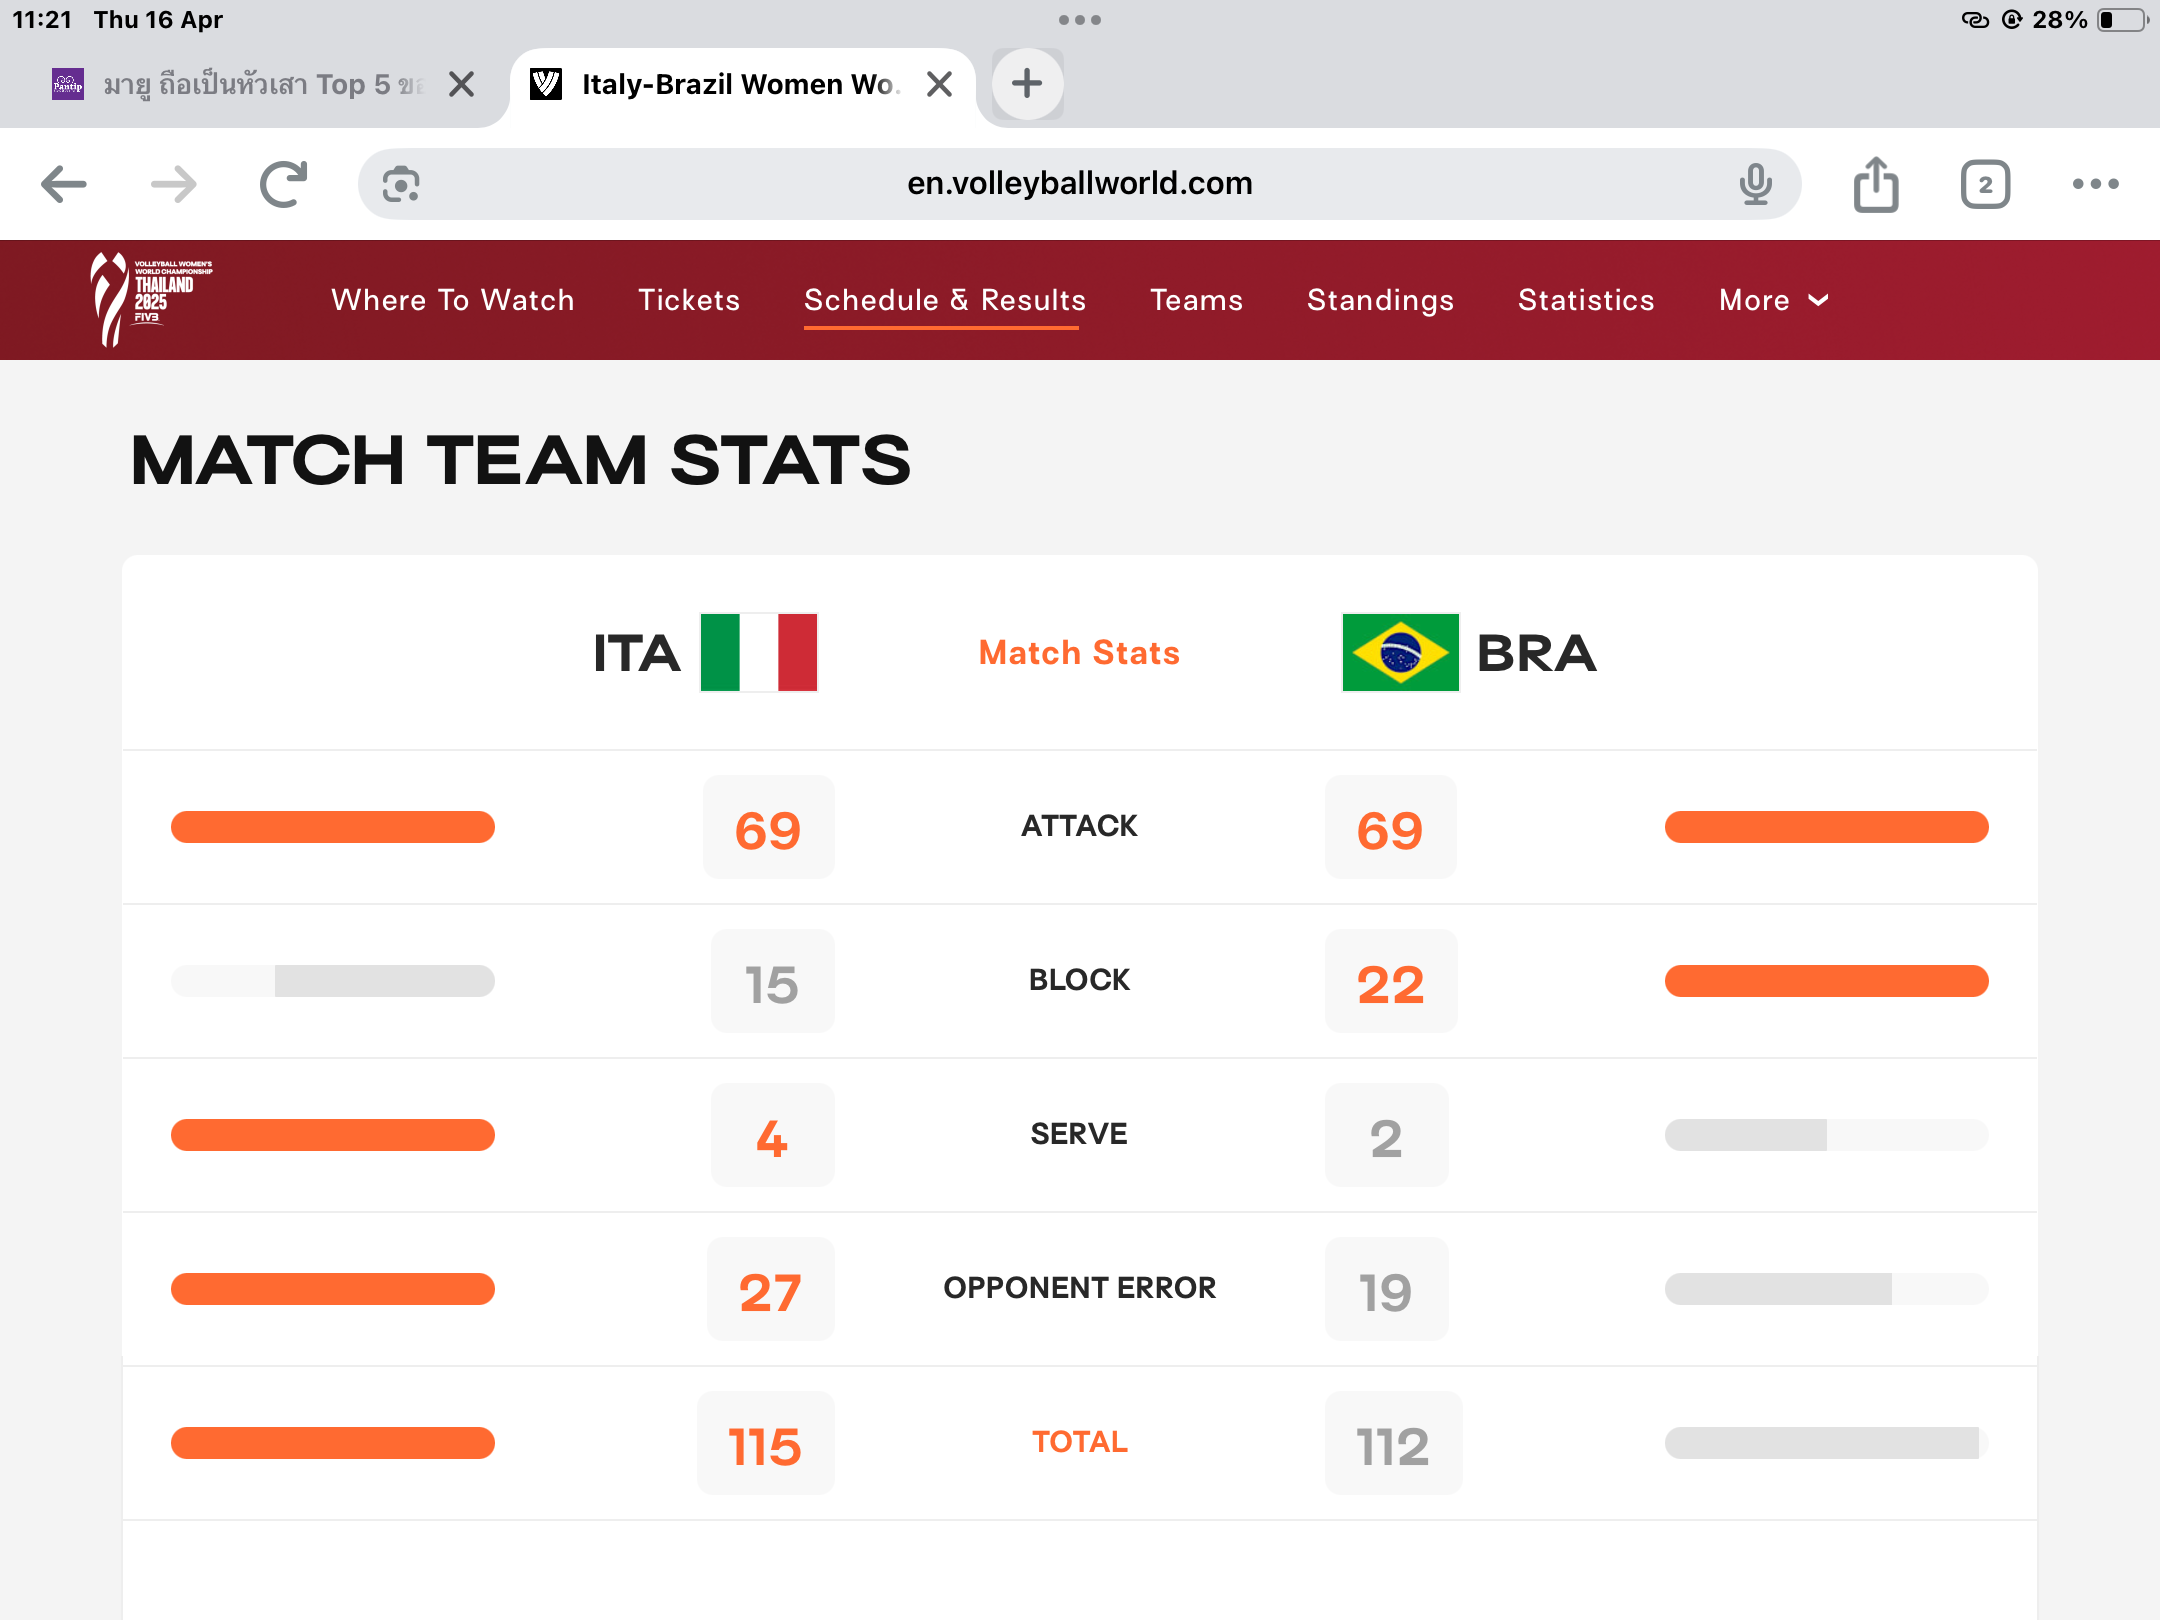This screenshot has width=2160, height=1620.
Task: Open the tab switcher showing 2 tabs
Action: 1985,184
